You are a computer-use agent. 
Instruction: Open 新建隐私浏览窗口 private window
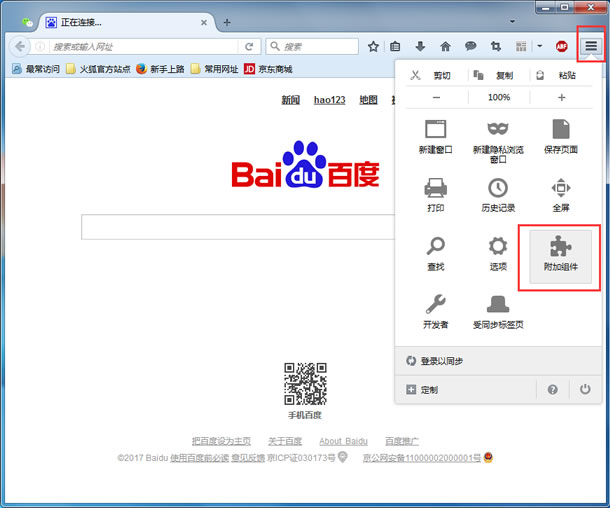click(x=498, y=142)
